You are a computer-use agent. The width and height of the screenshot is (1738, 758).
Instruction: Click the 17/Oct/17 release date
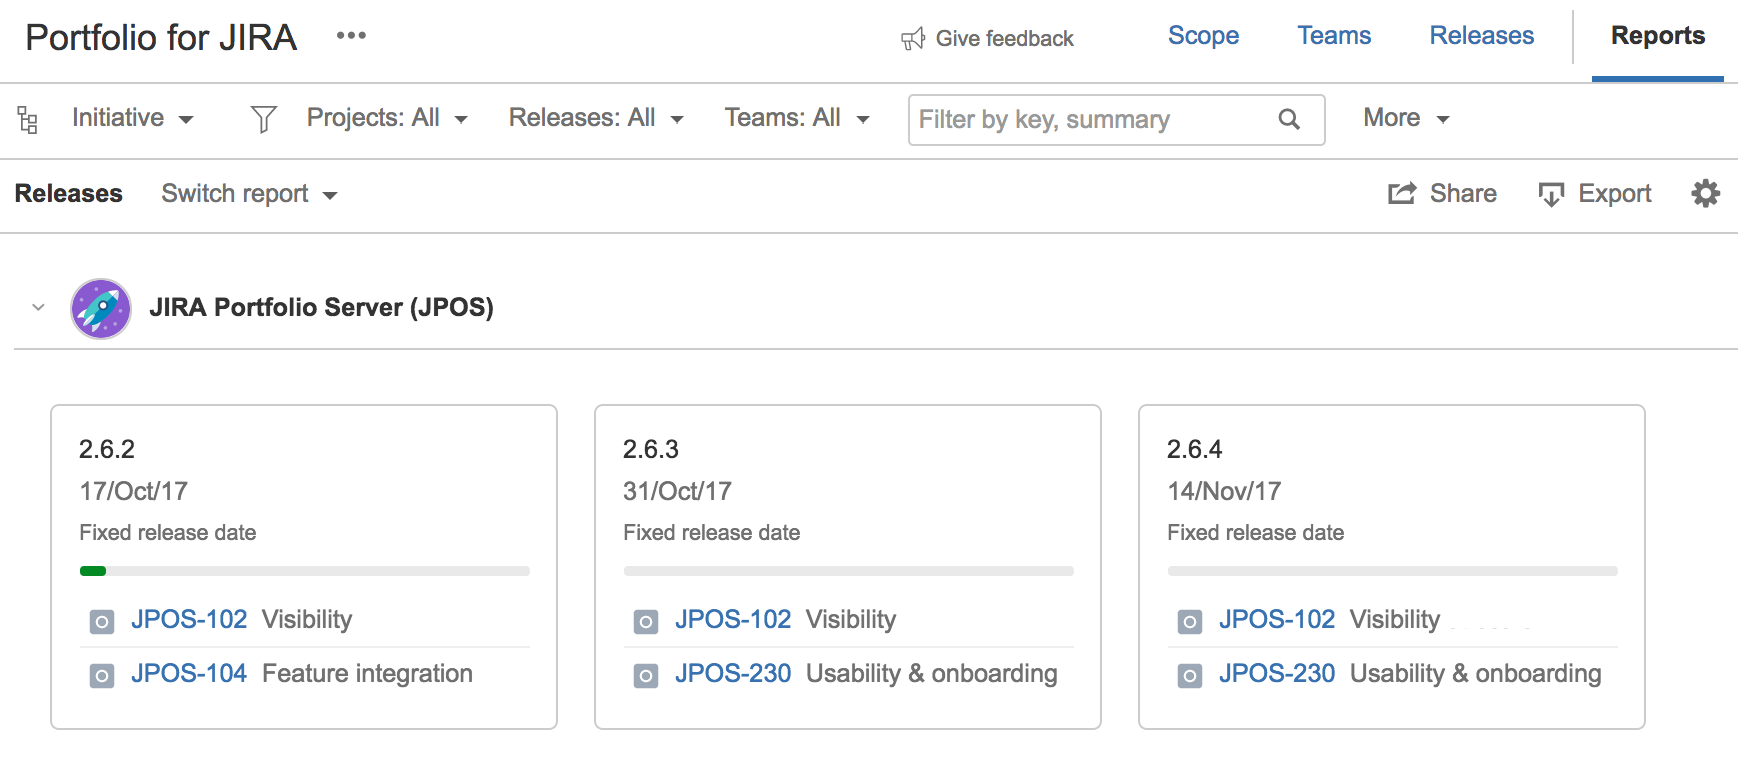tap(134, 492)
